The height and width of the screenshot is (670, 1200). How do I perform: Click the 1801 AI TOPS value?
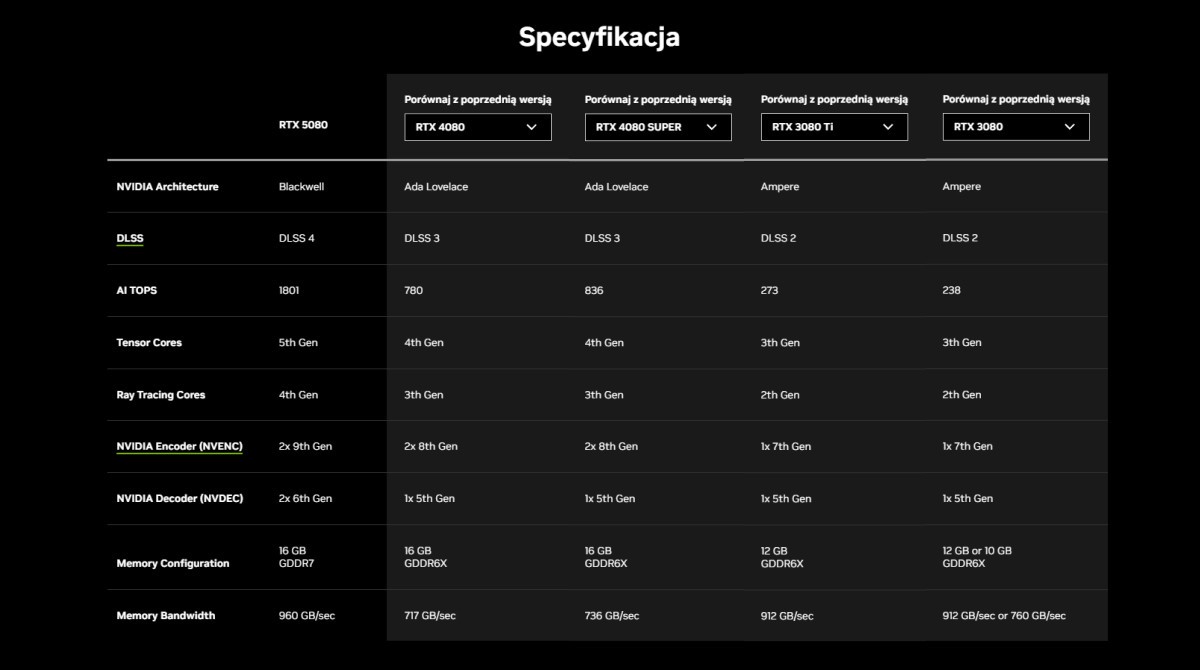click(289, 290)
